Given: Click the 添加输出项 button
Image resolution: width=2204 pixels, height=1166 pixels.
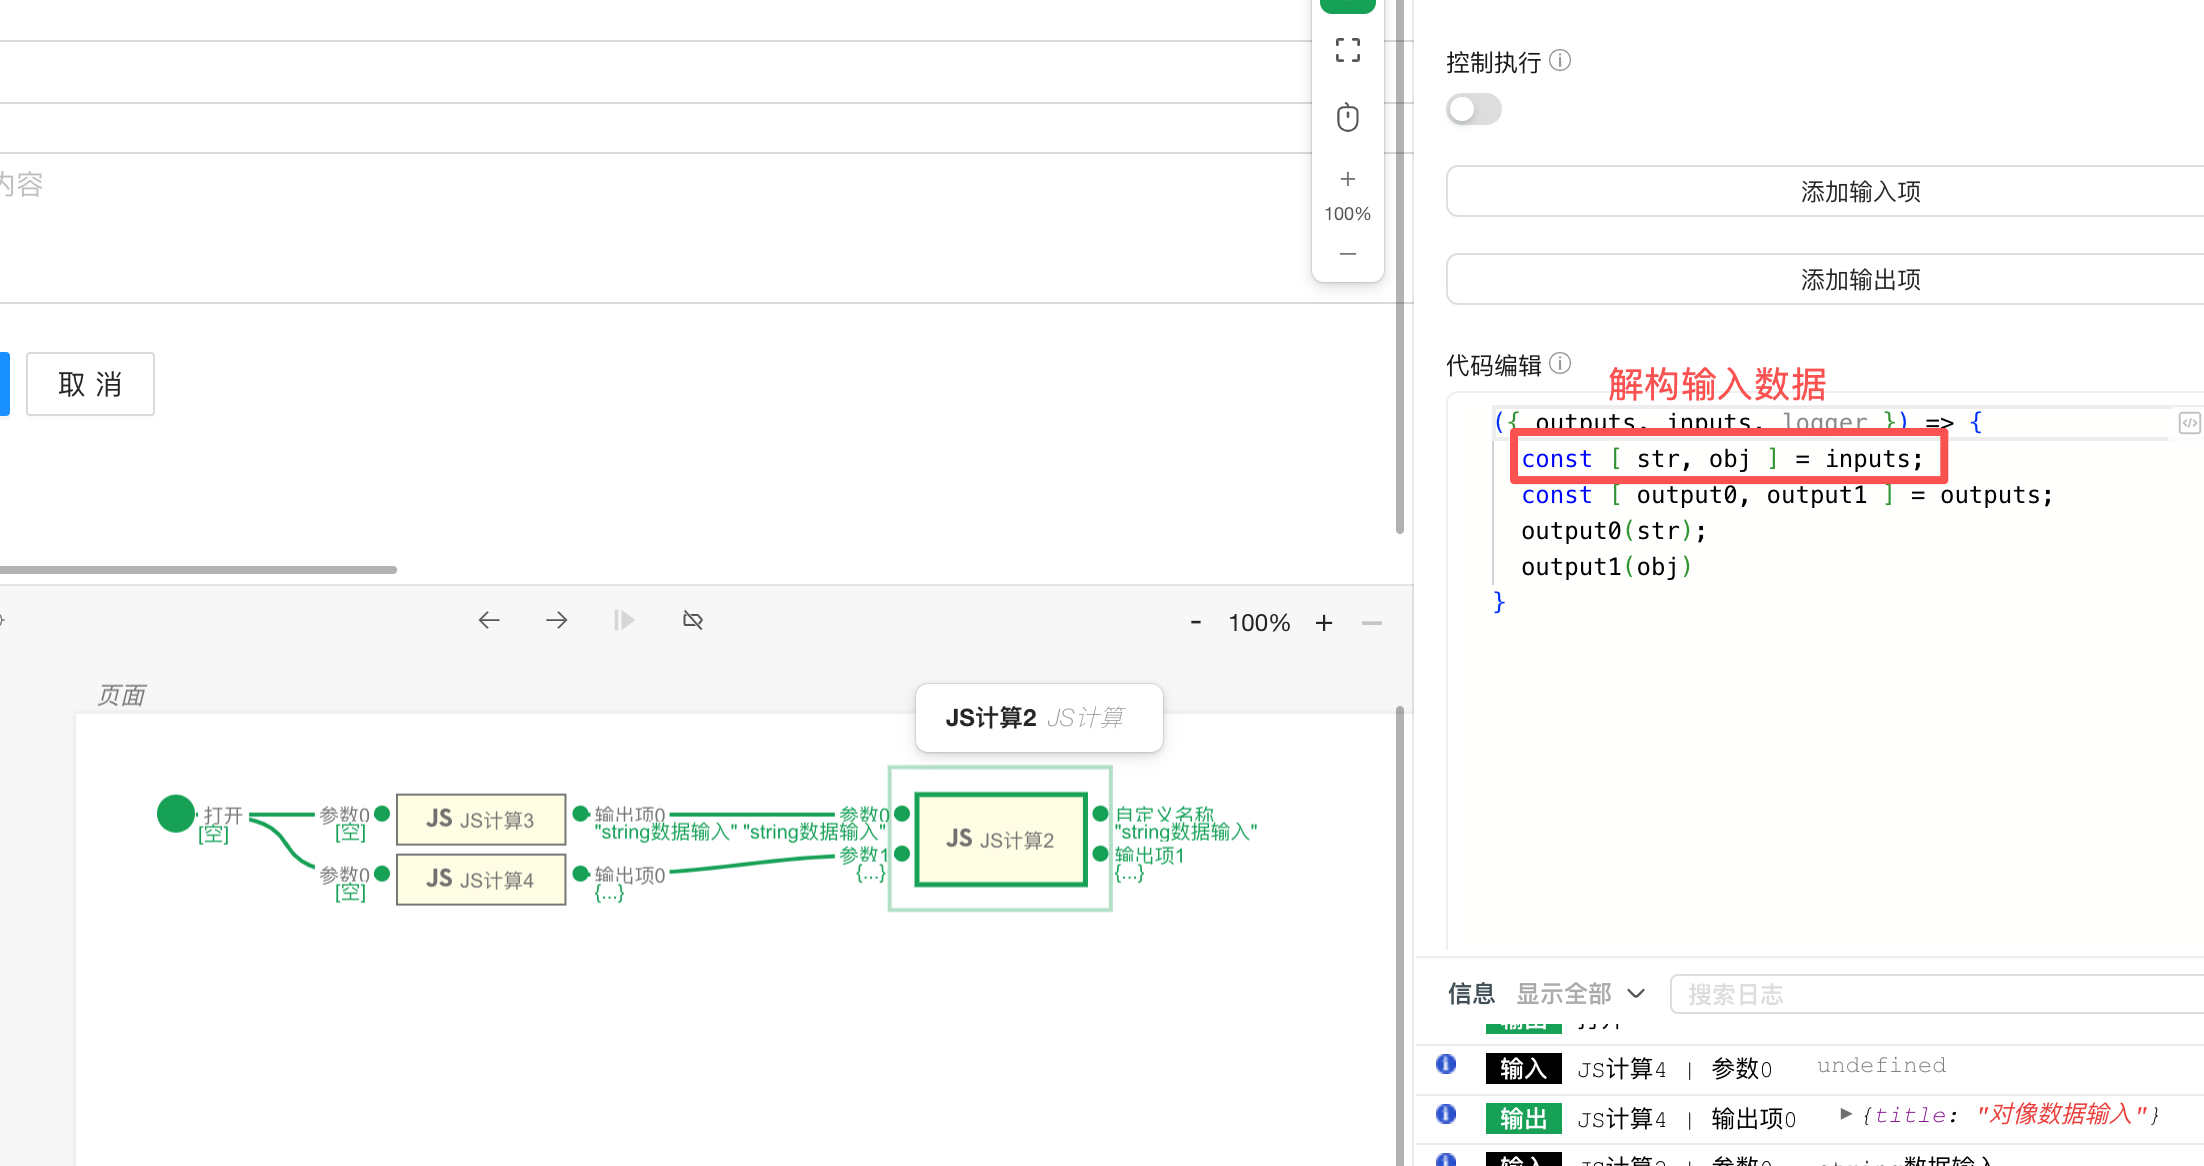Looking at the screenshot, I should [1860, 279].
